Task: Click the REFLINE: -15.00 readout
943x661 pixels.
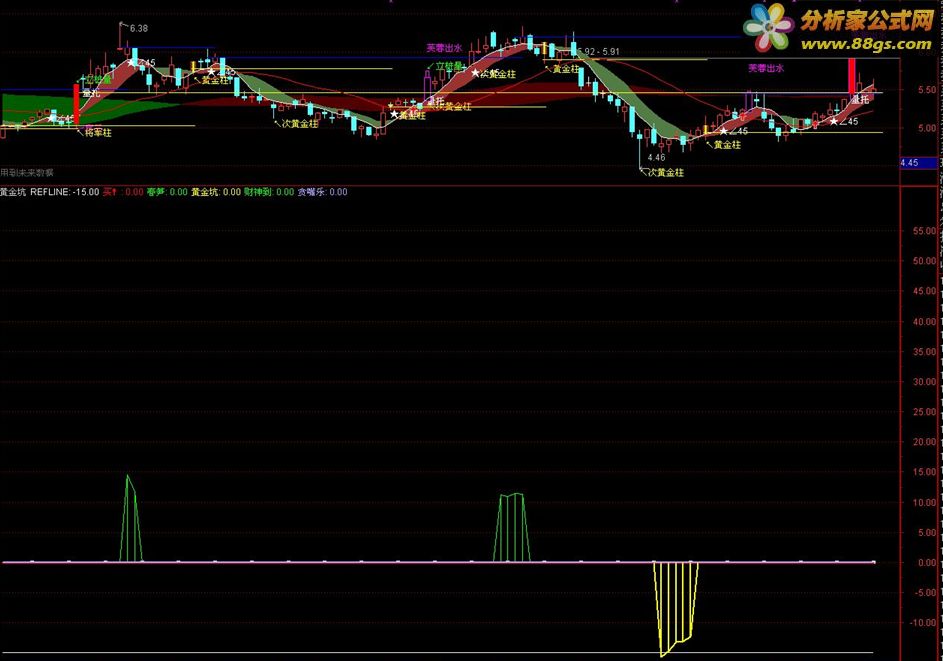Action: [x=64, y=192]
